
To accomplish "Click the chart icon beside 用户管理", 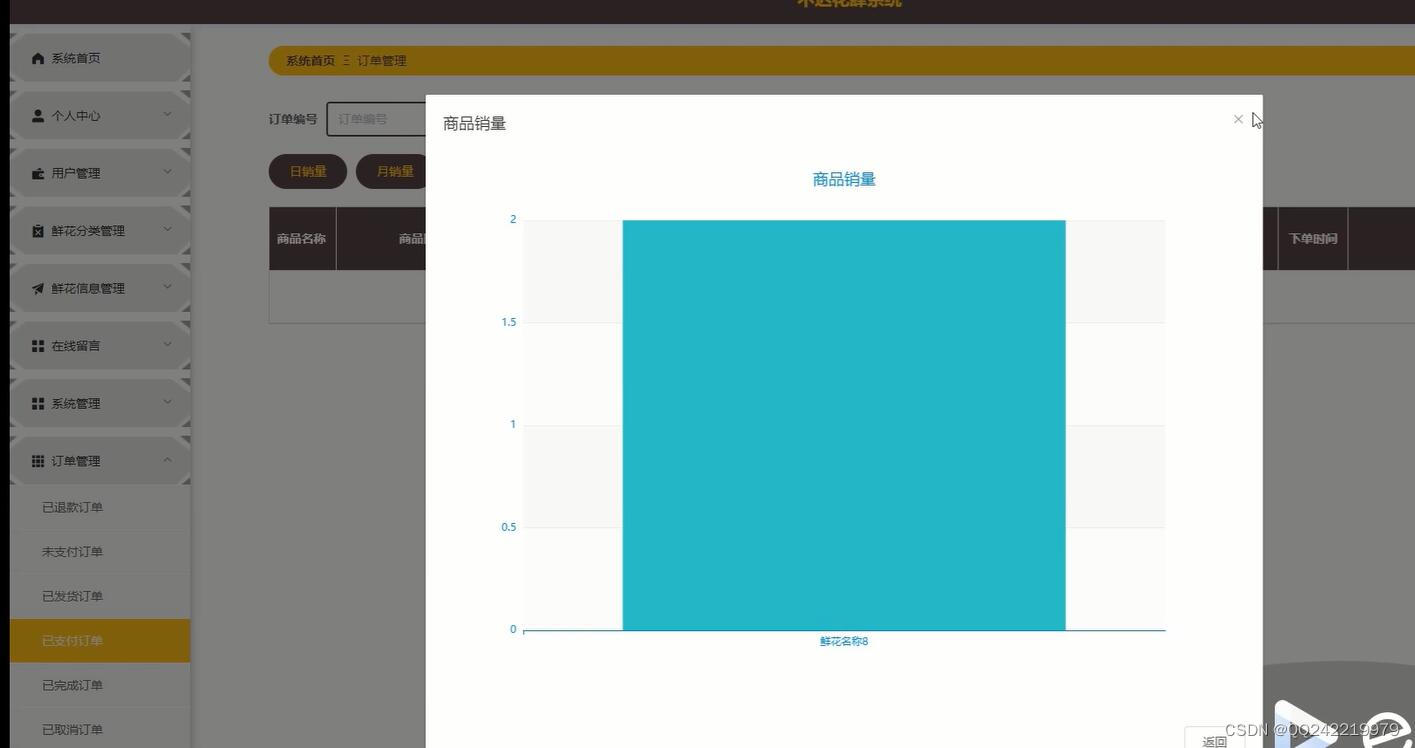I will click(x=37, y=172).
